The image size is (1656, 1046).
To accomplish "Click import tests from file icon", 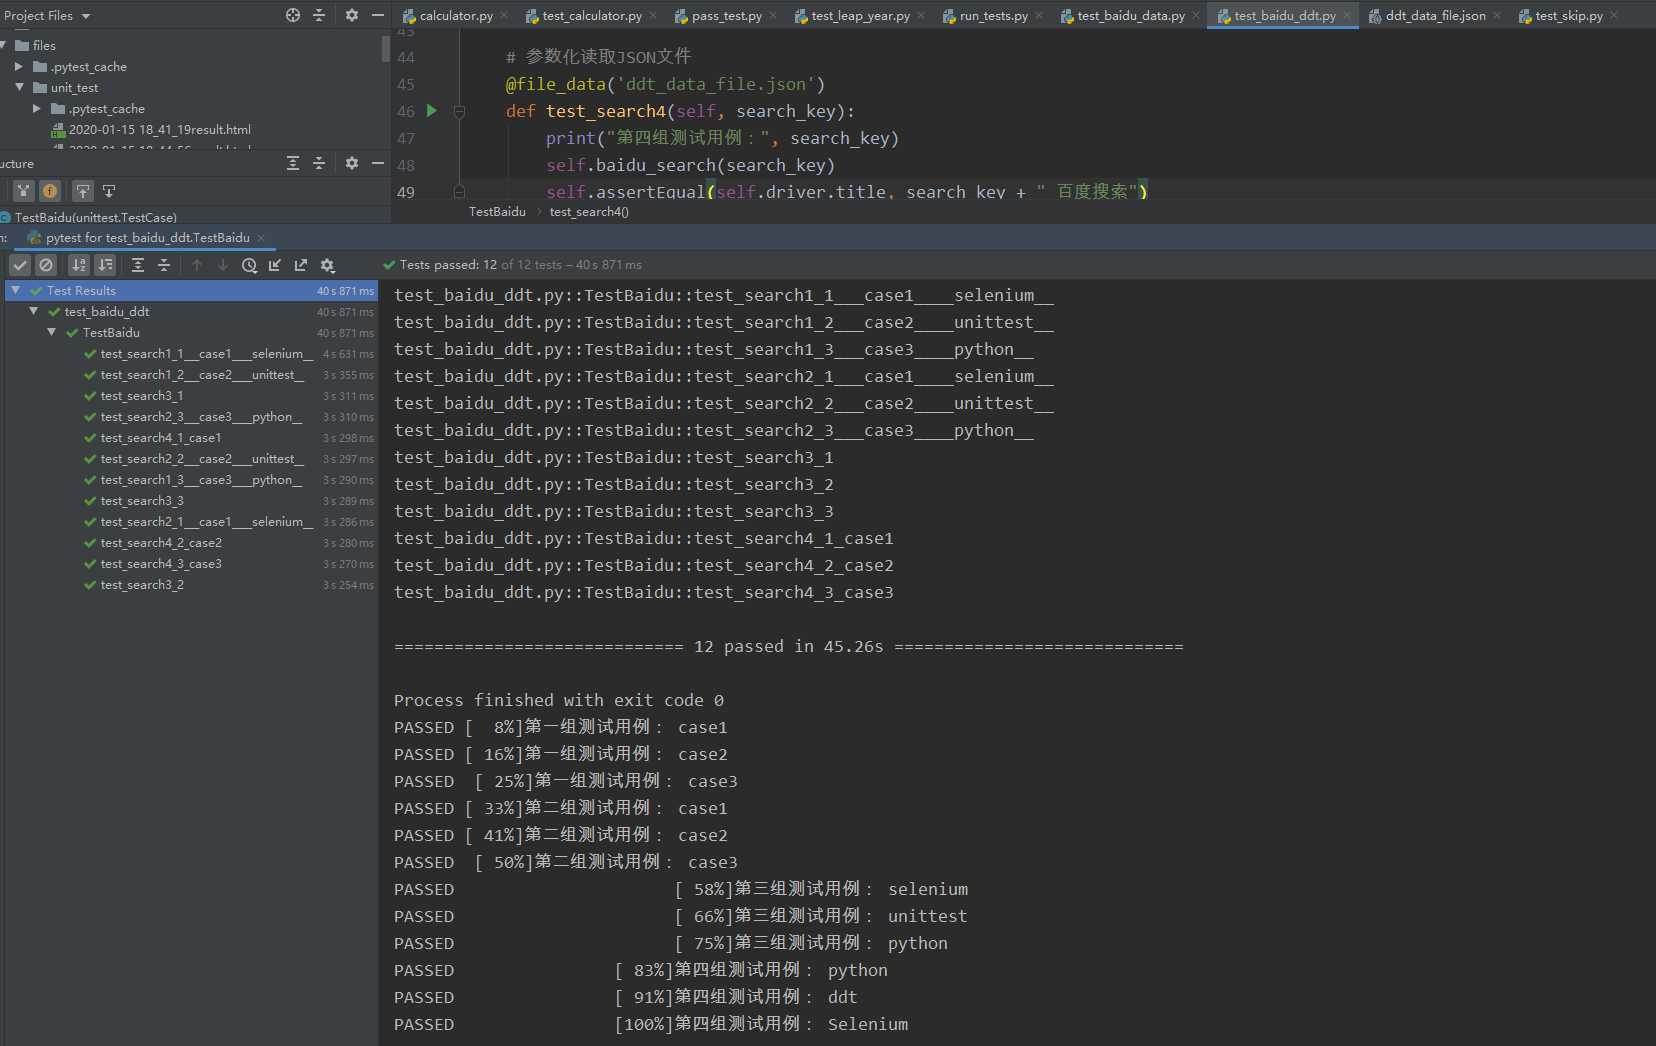I will point(275,265).
